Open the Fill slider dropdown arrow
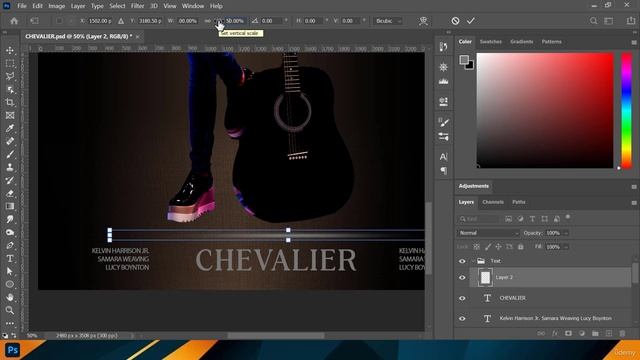This screenshot has height=360, width=640. coord(566,247)
